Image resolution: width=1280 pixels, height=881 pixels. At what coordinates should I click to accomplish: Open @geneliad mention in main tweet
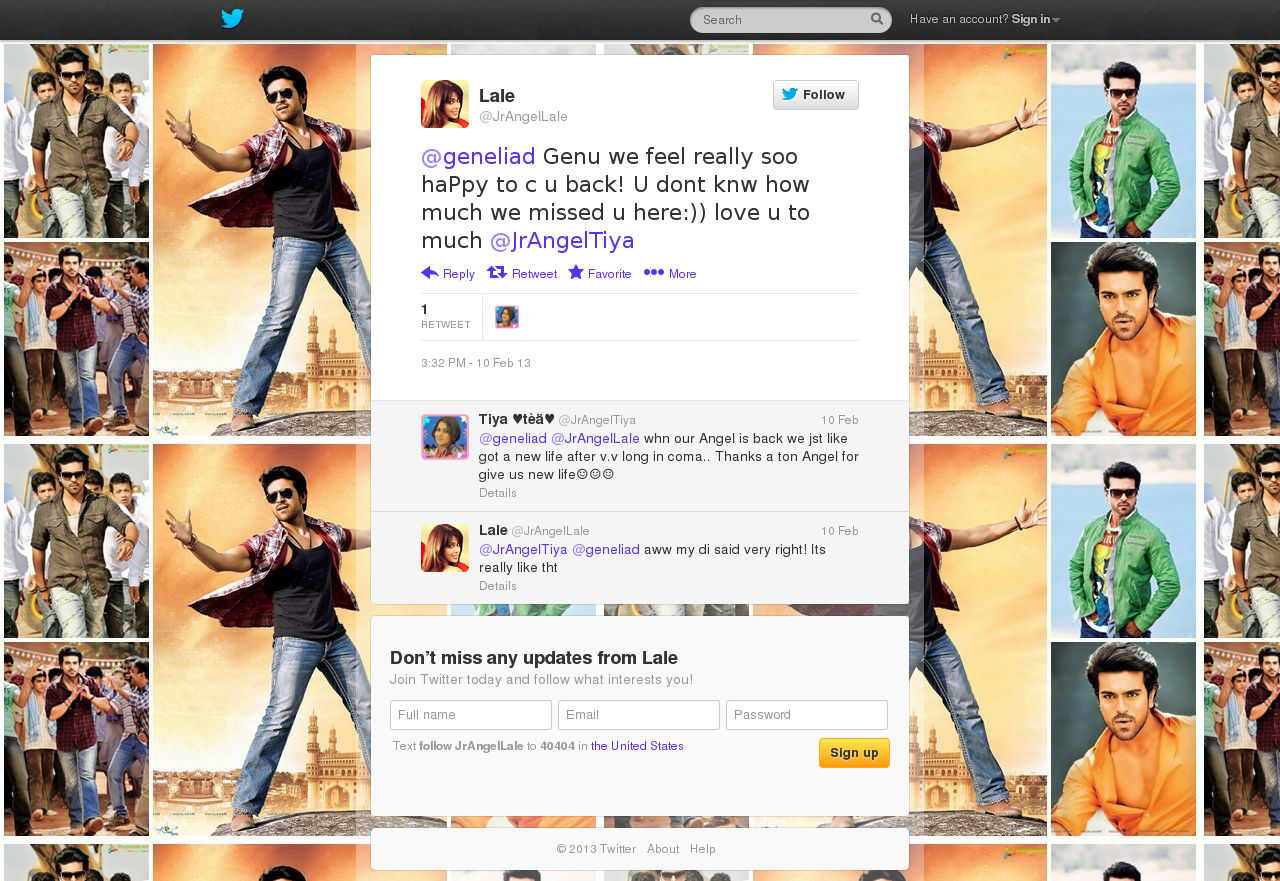pos(478,156)
